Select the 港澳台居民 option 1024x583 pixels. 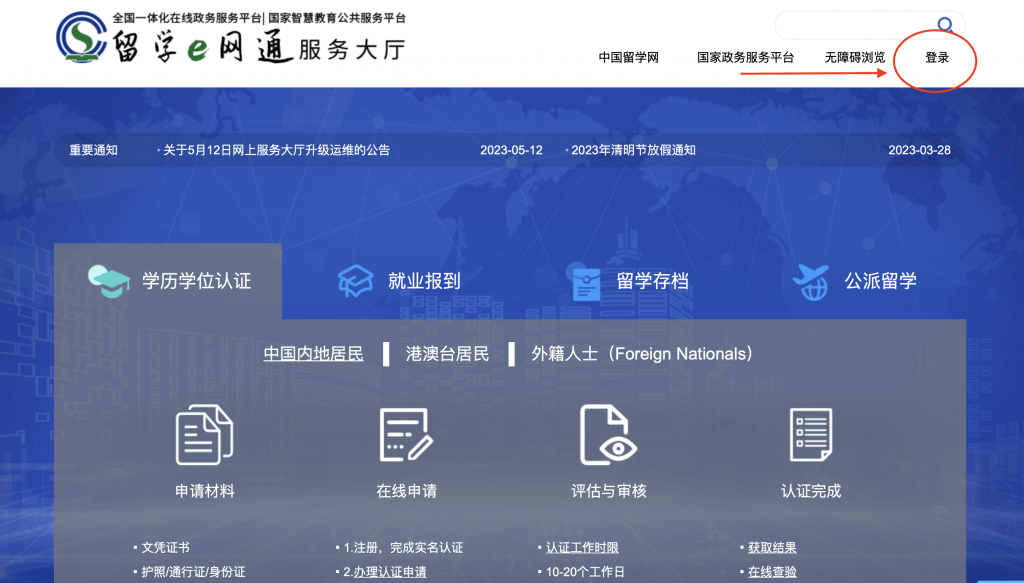(x=447, y=354)
